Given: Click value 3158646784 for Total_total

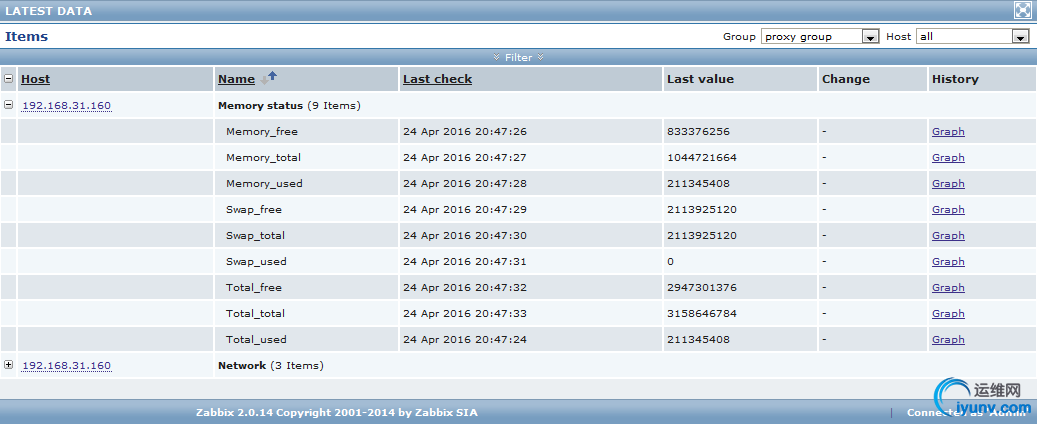Looking at the screenshot, I should pyautogui.click(x=702, y=314).
